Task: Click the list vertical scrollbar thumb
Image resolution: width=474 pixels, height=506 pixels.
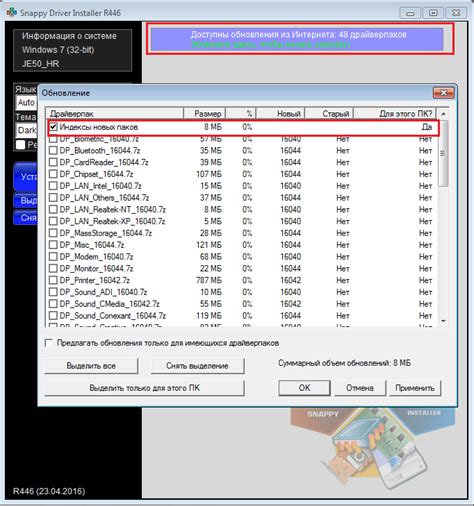Action: (443, 153)
